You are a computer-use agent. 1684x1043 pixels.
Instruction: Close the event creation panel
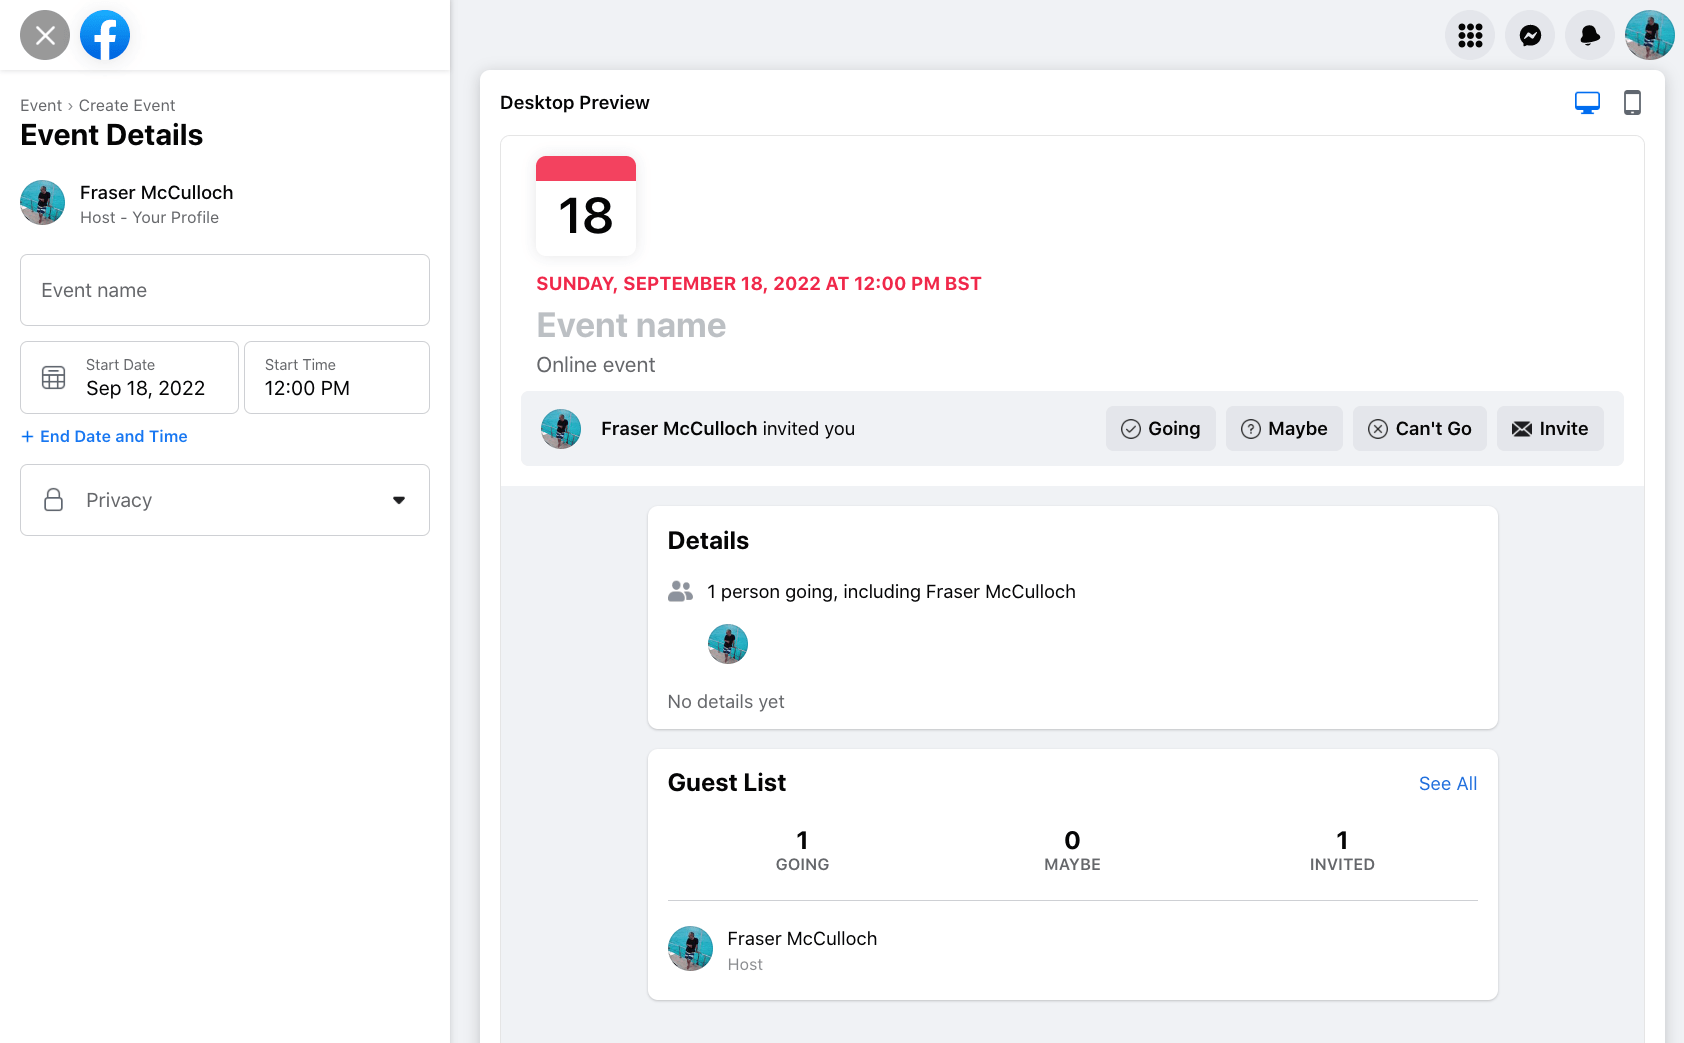[x=45, y=35]
